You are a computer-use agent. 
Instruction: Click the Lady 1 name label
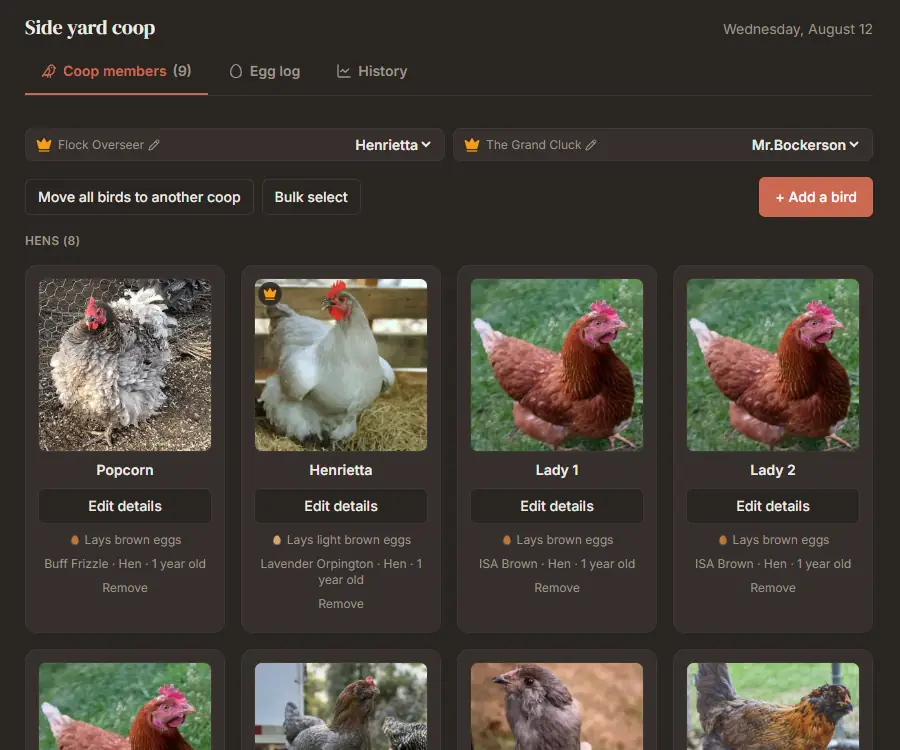click(557, 471)
